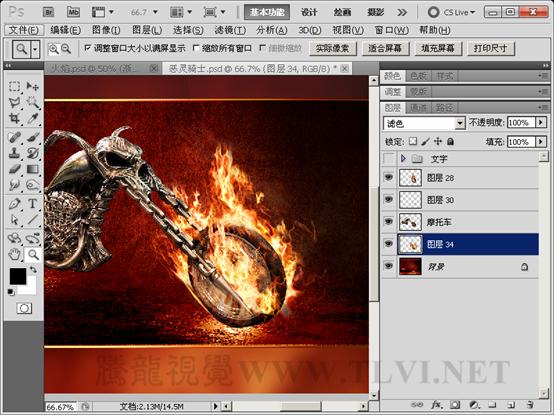The width and height of the screenshot is (554, 415).
Task: Open the fill 填充 slider arrow
Action: [541, 142]
